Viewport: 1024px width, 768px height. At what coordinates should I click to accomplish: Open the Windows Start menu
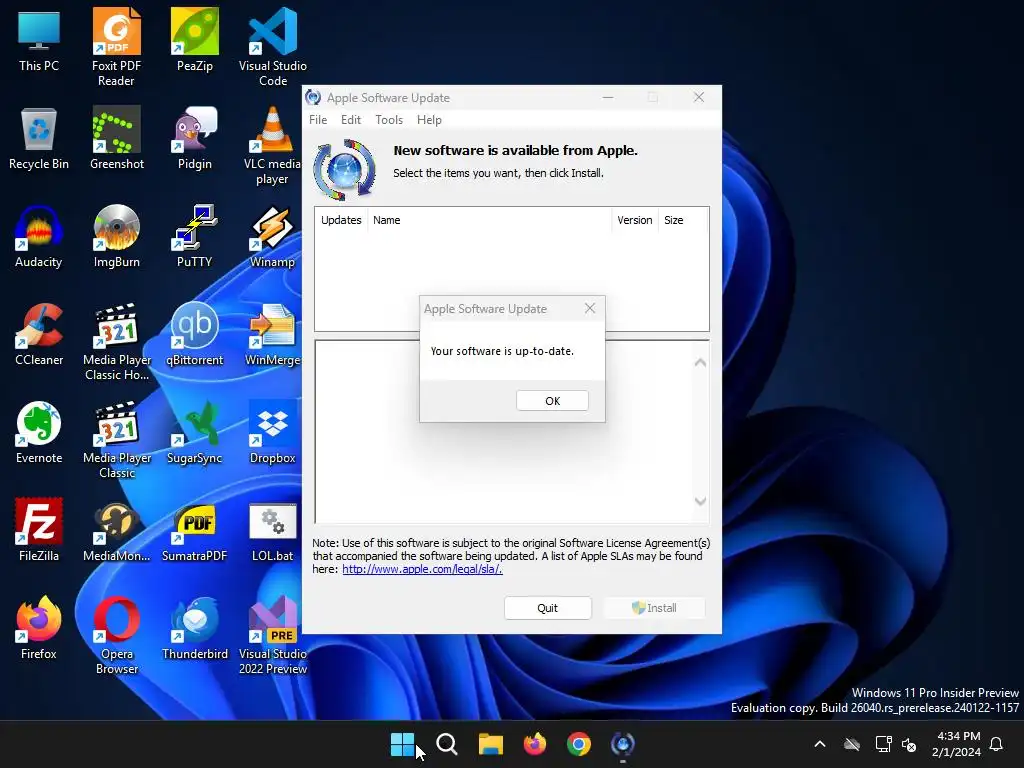(402, 744)
